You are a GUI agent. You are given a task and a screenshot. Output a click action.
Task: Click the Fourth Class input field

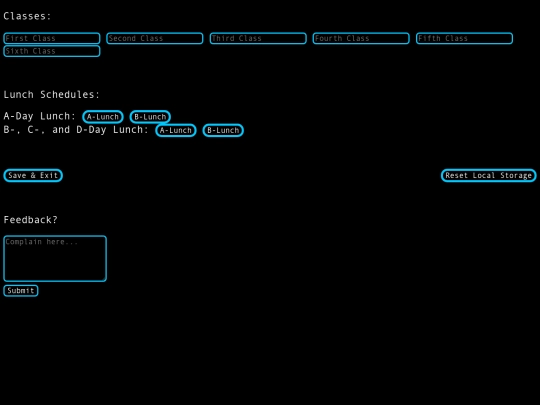361,38
